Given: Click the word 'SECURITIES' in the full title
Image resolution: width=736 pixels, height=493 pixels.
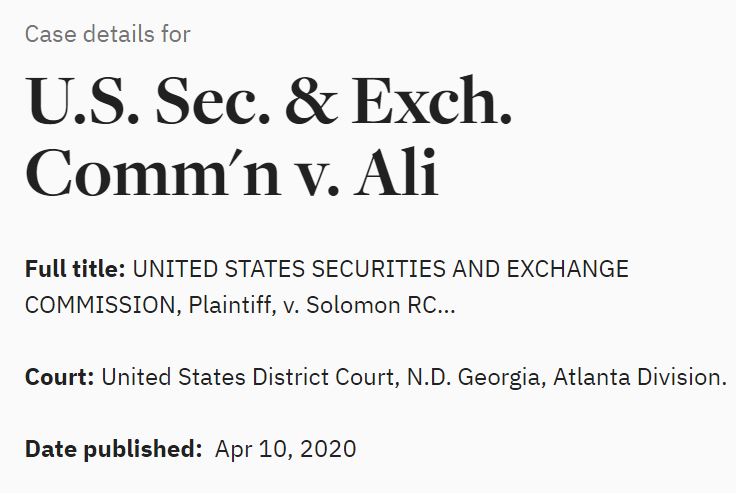Looking at the screenshot, I should (378, 269).
